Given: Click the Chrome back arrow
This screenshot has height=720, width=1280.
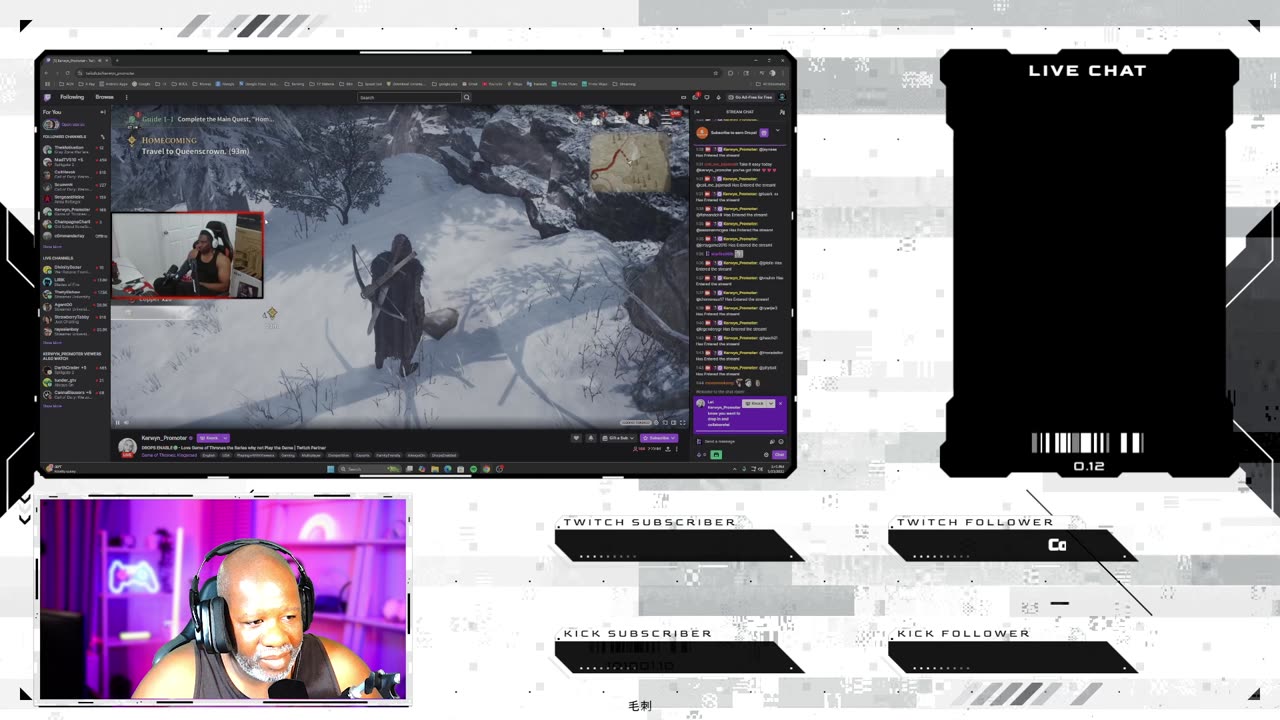Looking at the screenshot, I should click(x=46, y=73).
